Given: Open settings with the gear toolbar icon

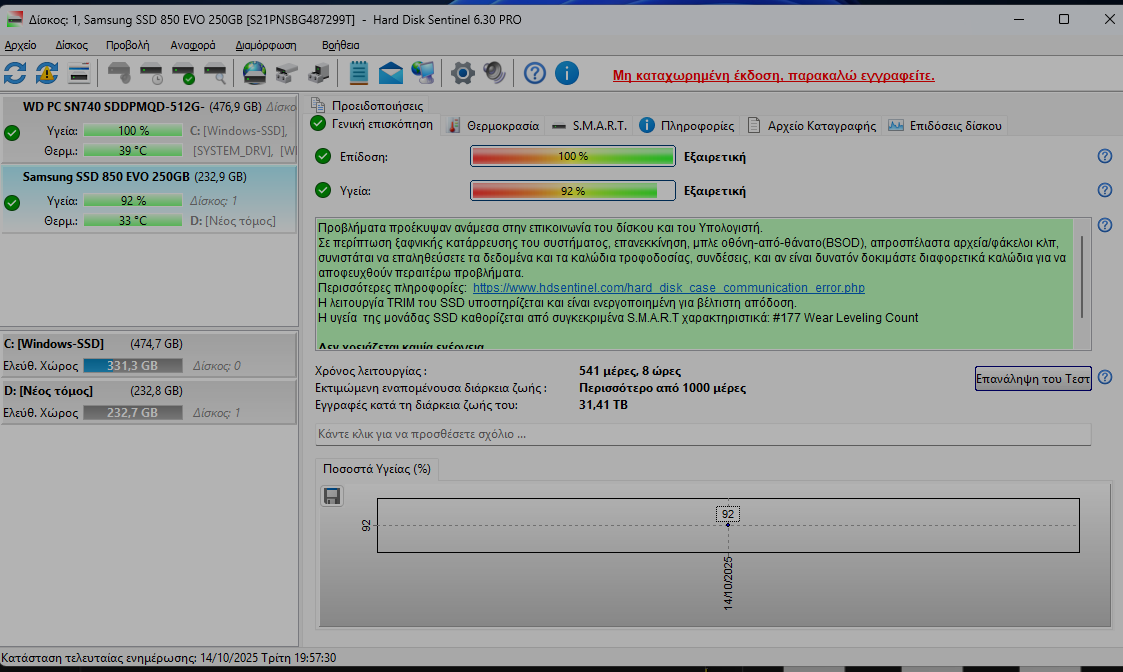Looking at the screenshot, I should click(x=461, y=73).
